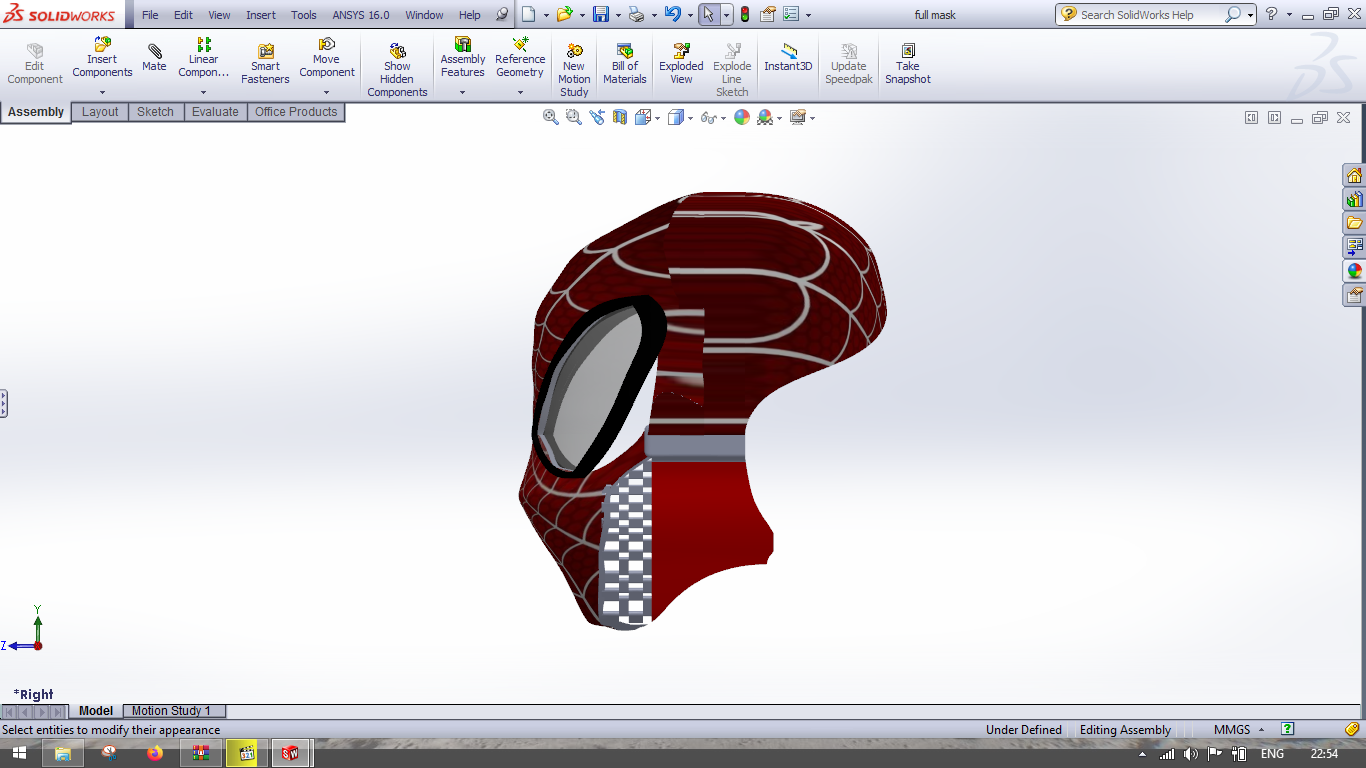The image size is (1366, 768).
Task: Create an Exploded View
Action: point(681,64)
